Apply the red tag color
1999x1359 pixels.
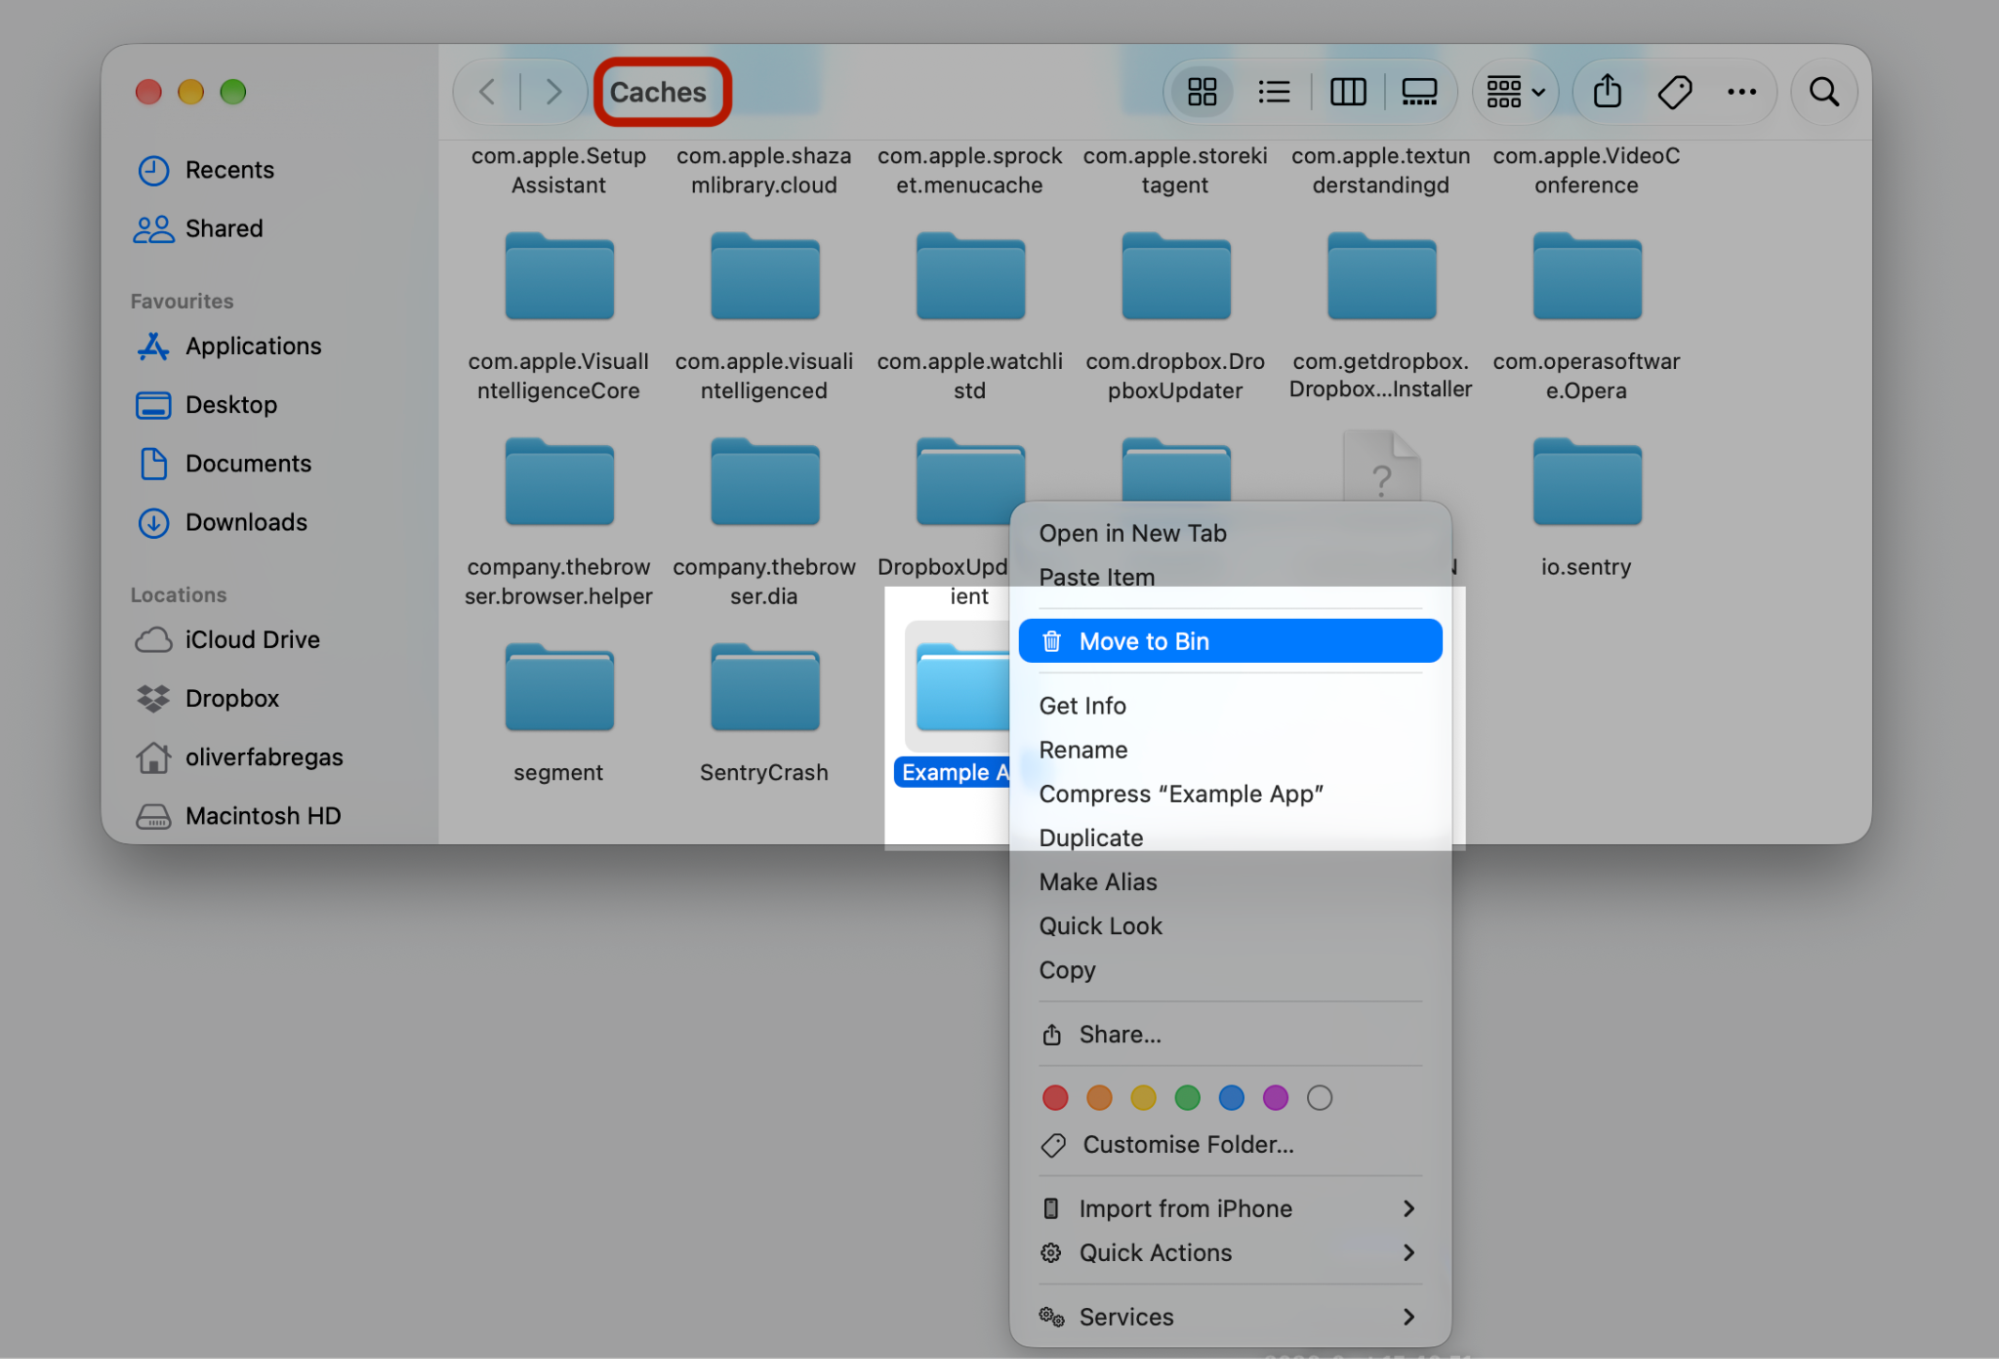pos(1055,1098)
